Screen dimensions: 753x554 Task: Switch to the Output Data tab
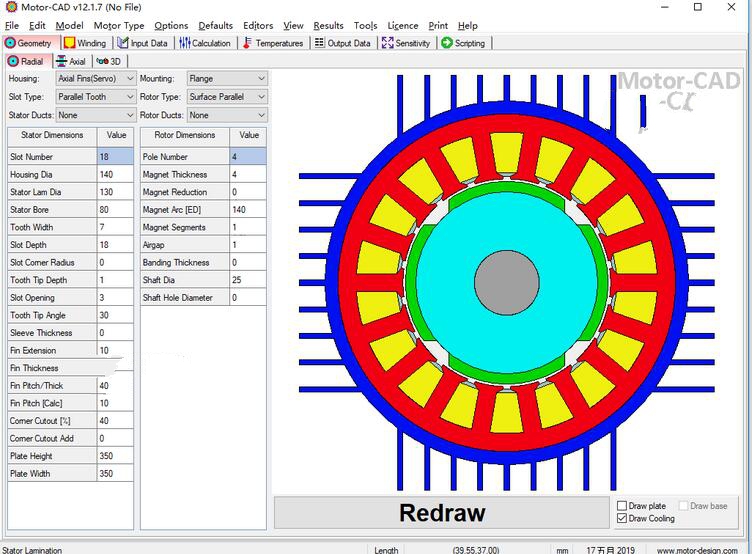343,43
